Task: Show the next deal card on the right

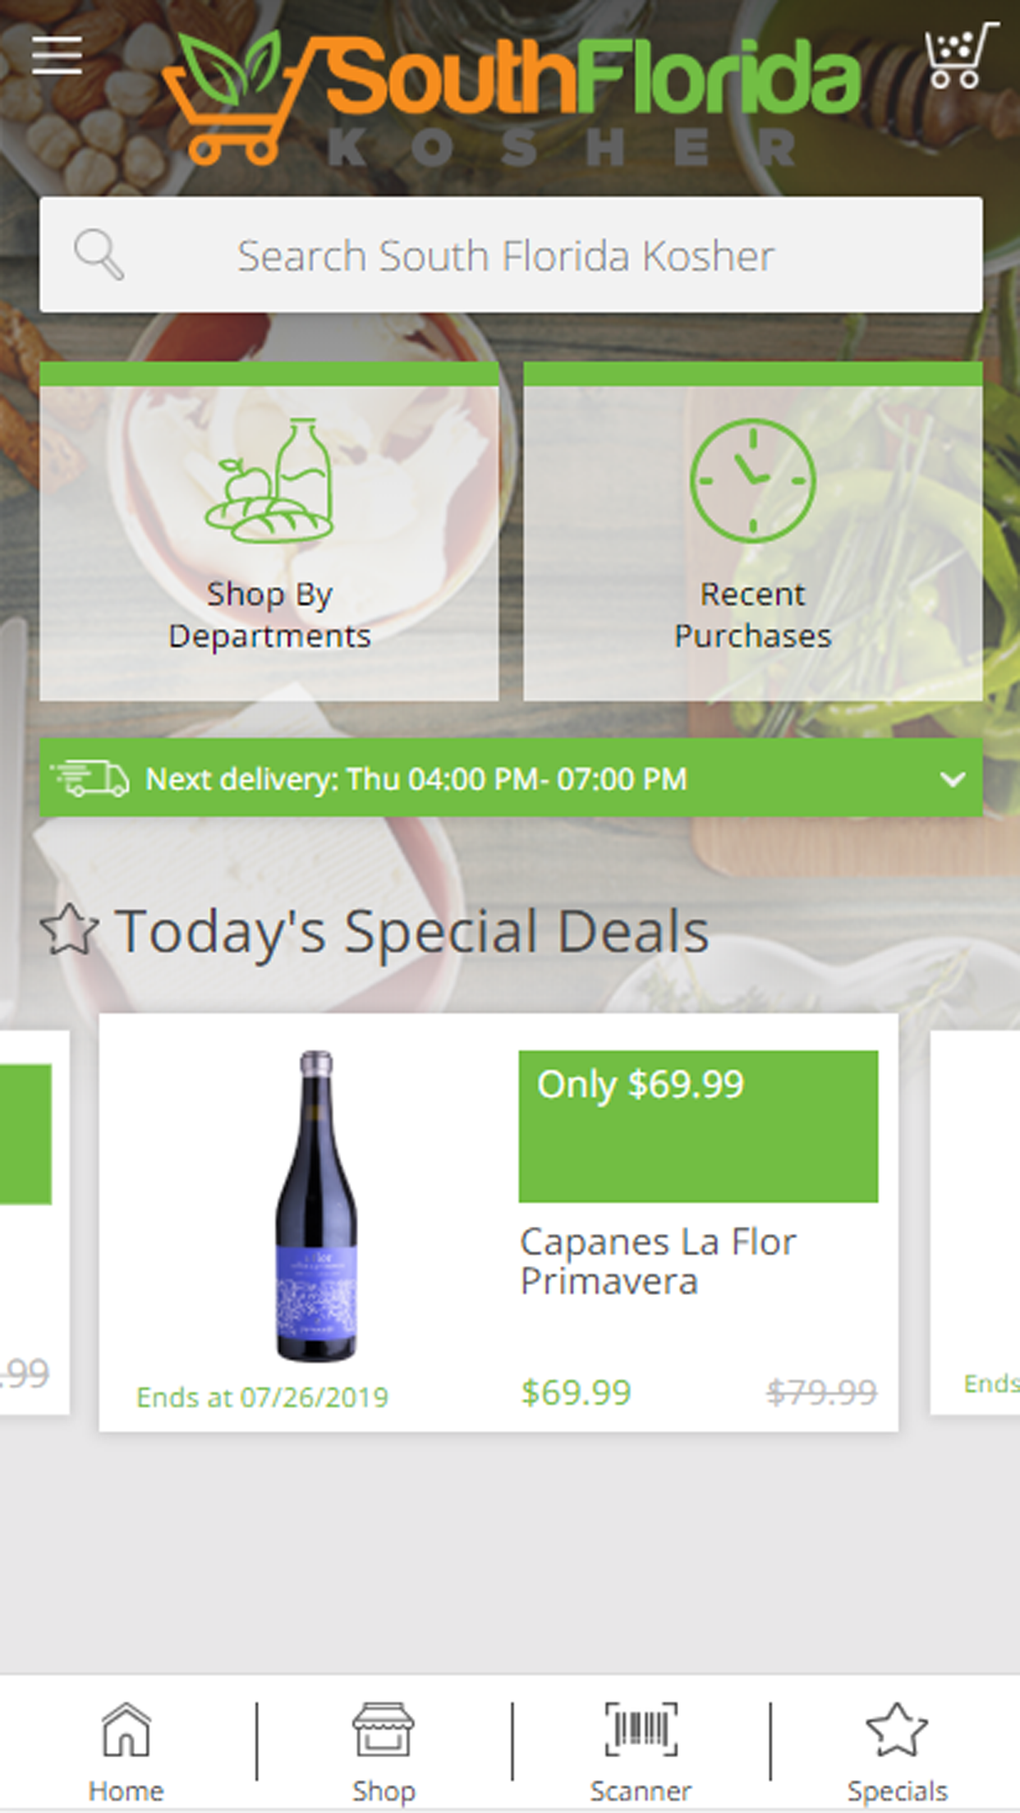Action: click(976, 1222)
